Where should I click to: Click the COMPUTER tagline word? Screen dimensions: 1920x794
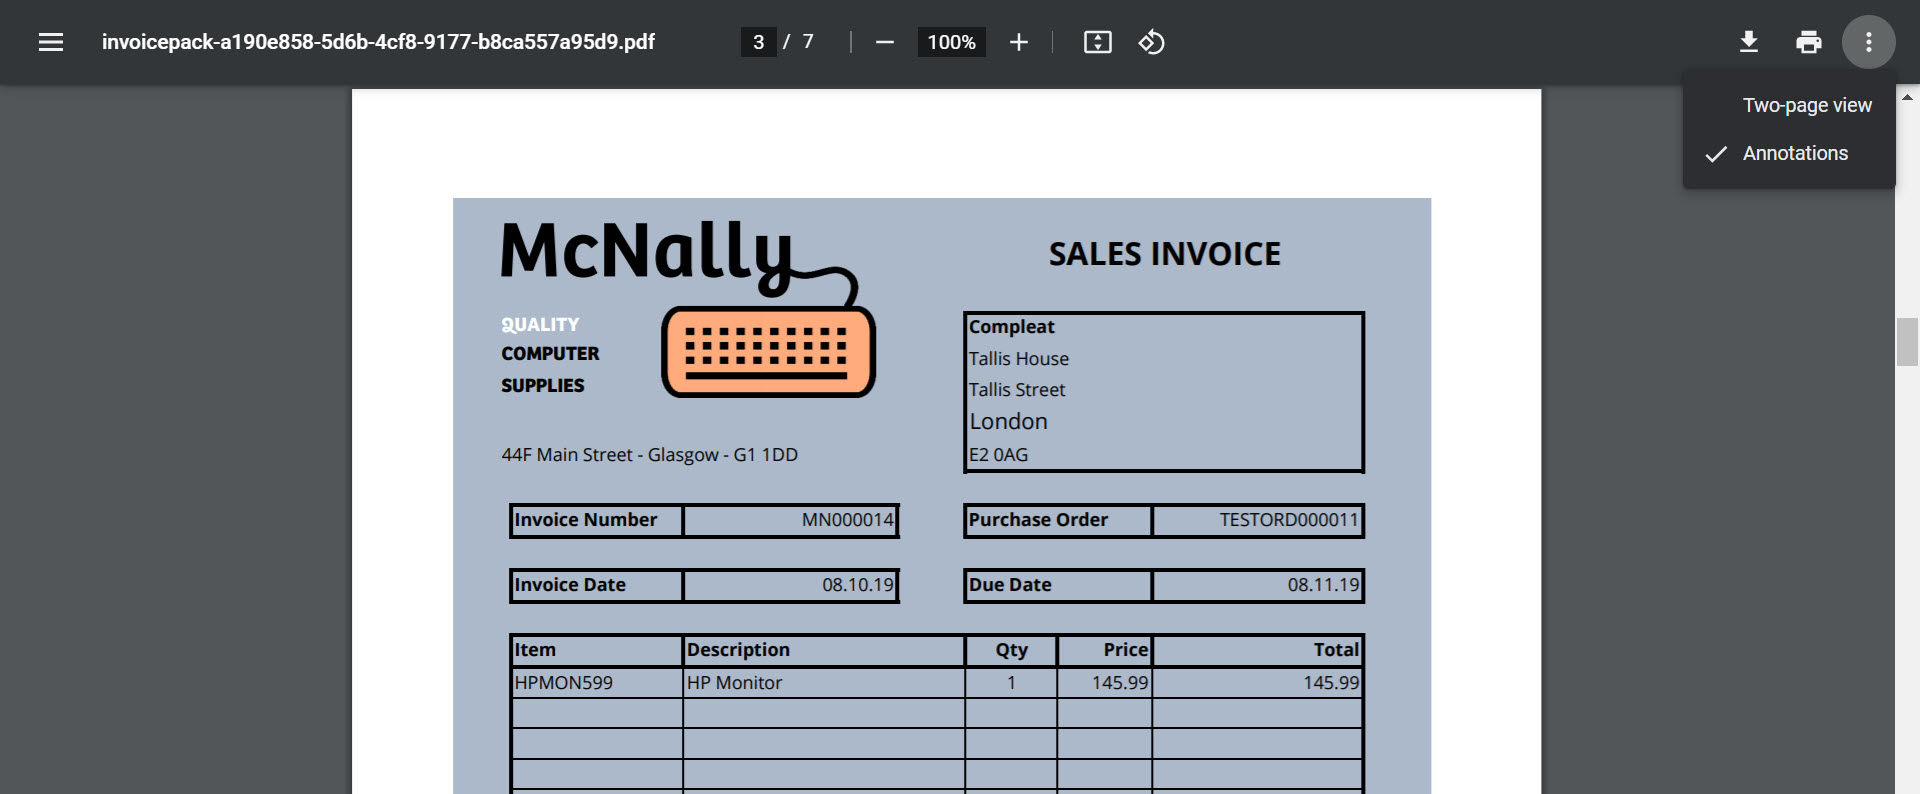[x=550, y=354]
